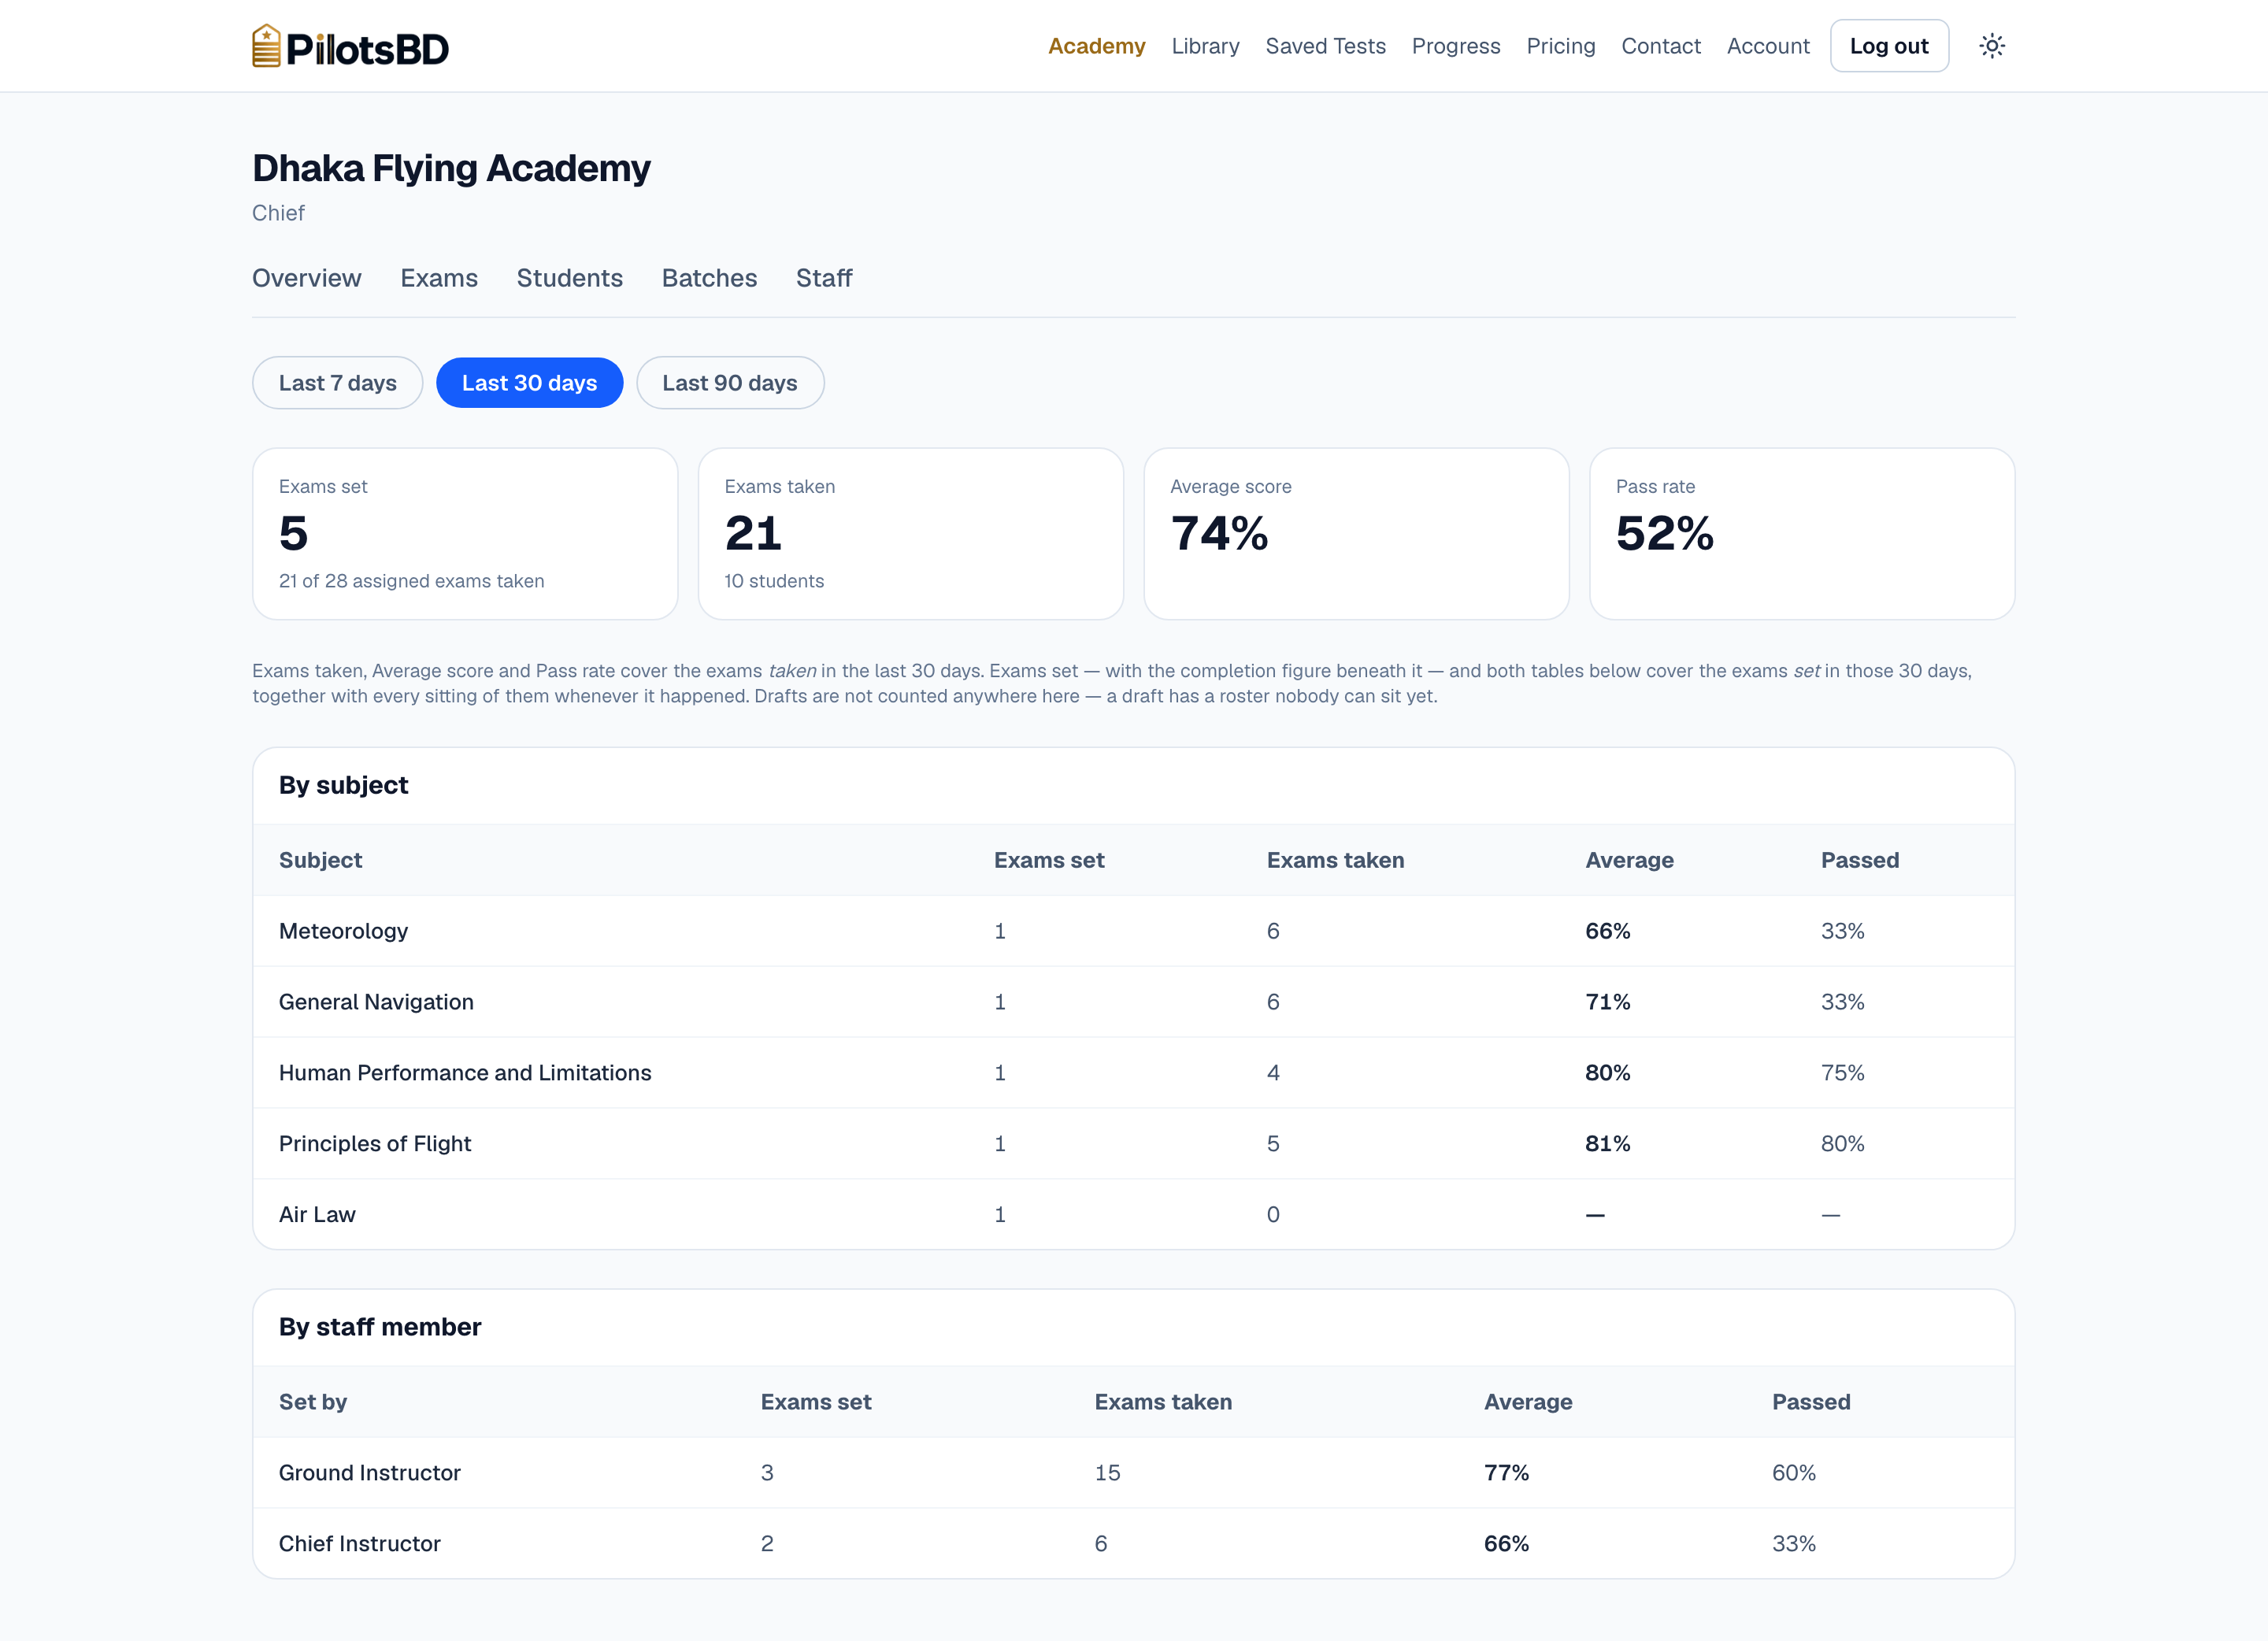Click the Meteorology subject row
2268x1641 pixels.
click(x=1133, y=931)
